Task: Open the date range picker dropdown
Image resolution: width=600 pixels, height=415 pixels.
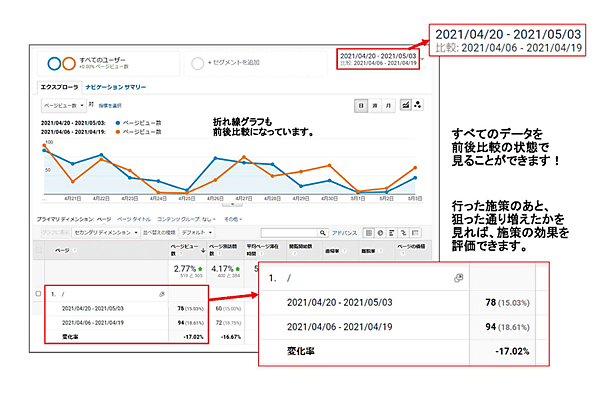Action: (x=378, y=59)
